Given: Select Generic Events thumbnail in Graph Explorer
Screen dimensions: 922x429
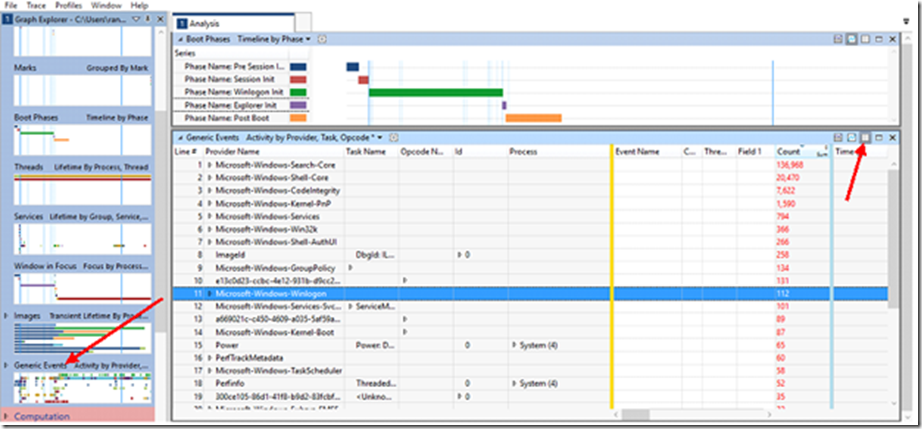Looking at the screenshot, I should 82,387.
